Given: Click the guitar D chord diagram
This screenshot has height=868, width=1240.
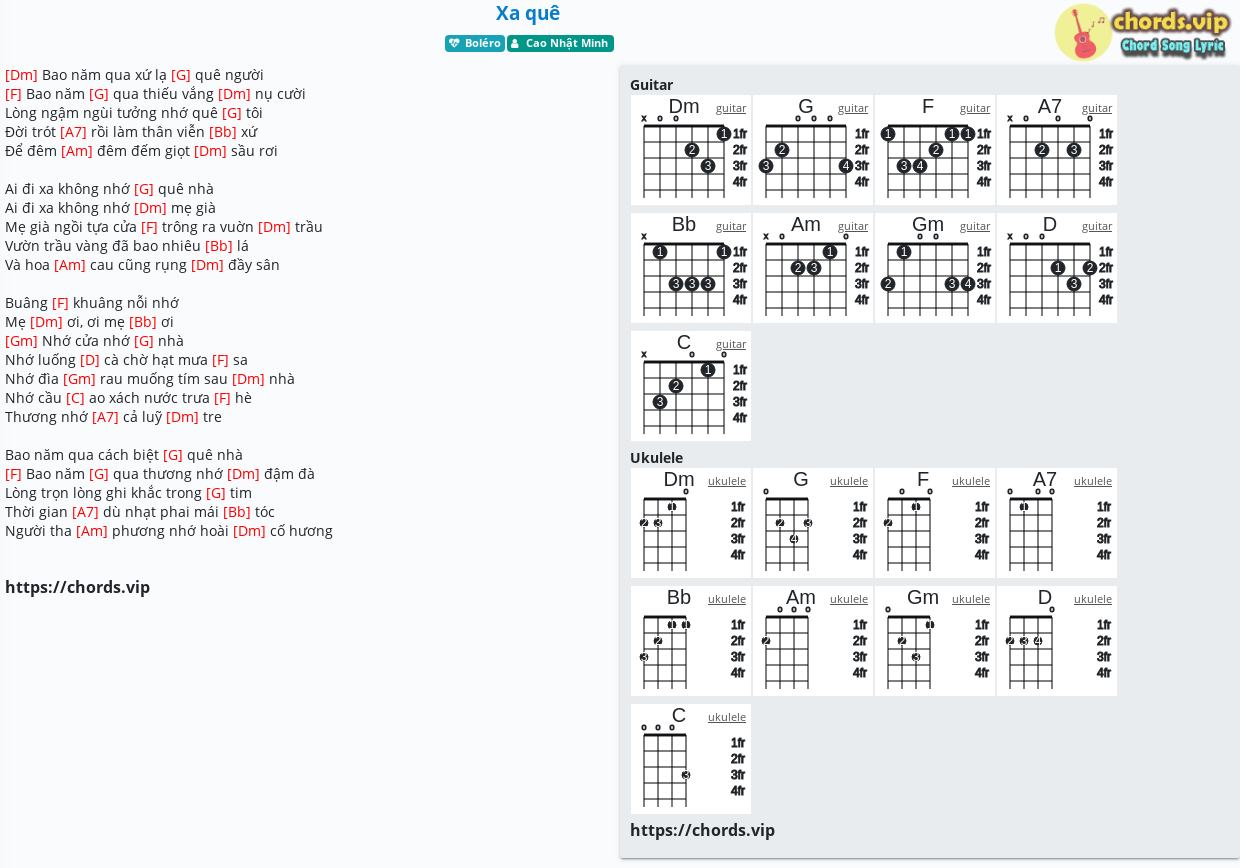Looking at the screenshot, I should click(x=1057, y=268).
